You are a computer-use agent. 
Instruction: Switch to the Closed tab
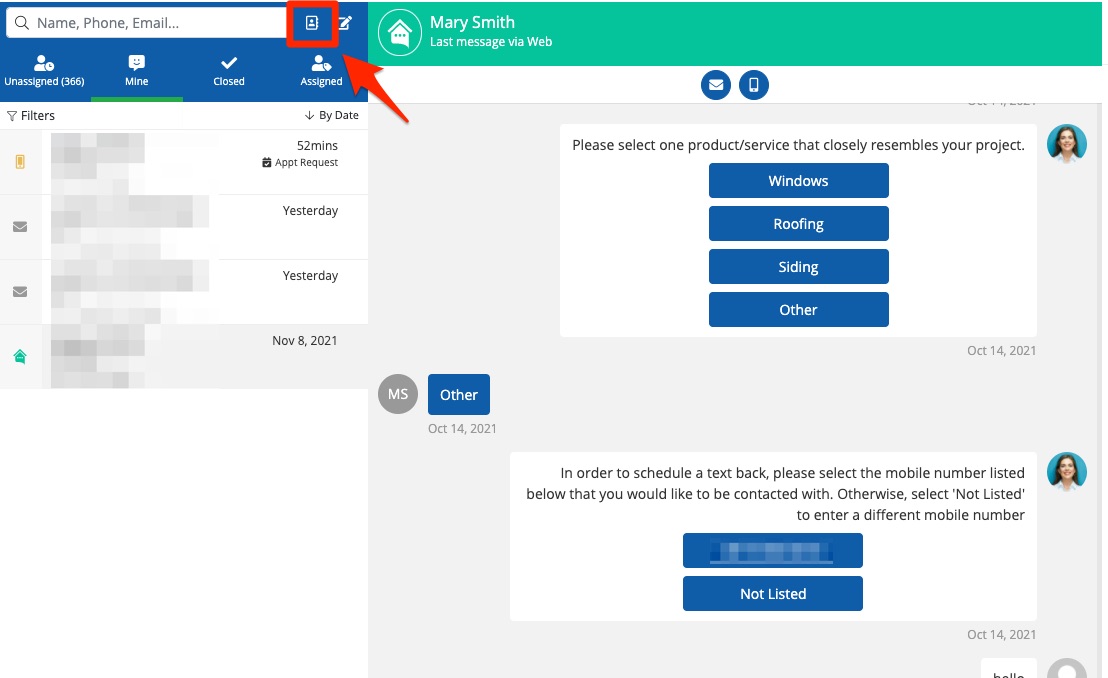click(x=229, y=71)
